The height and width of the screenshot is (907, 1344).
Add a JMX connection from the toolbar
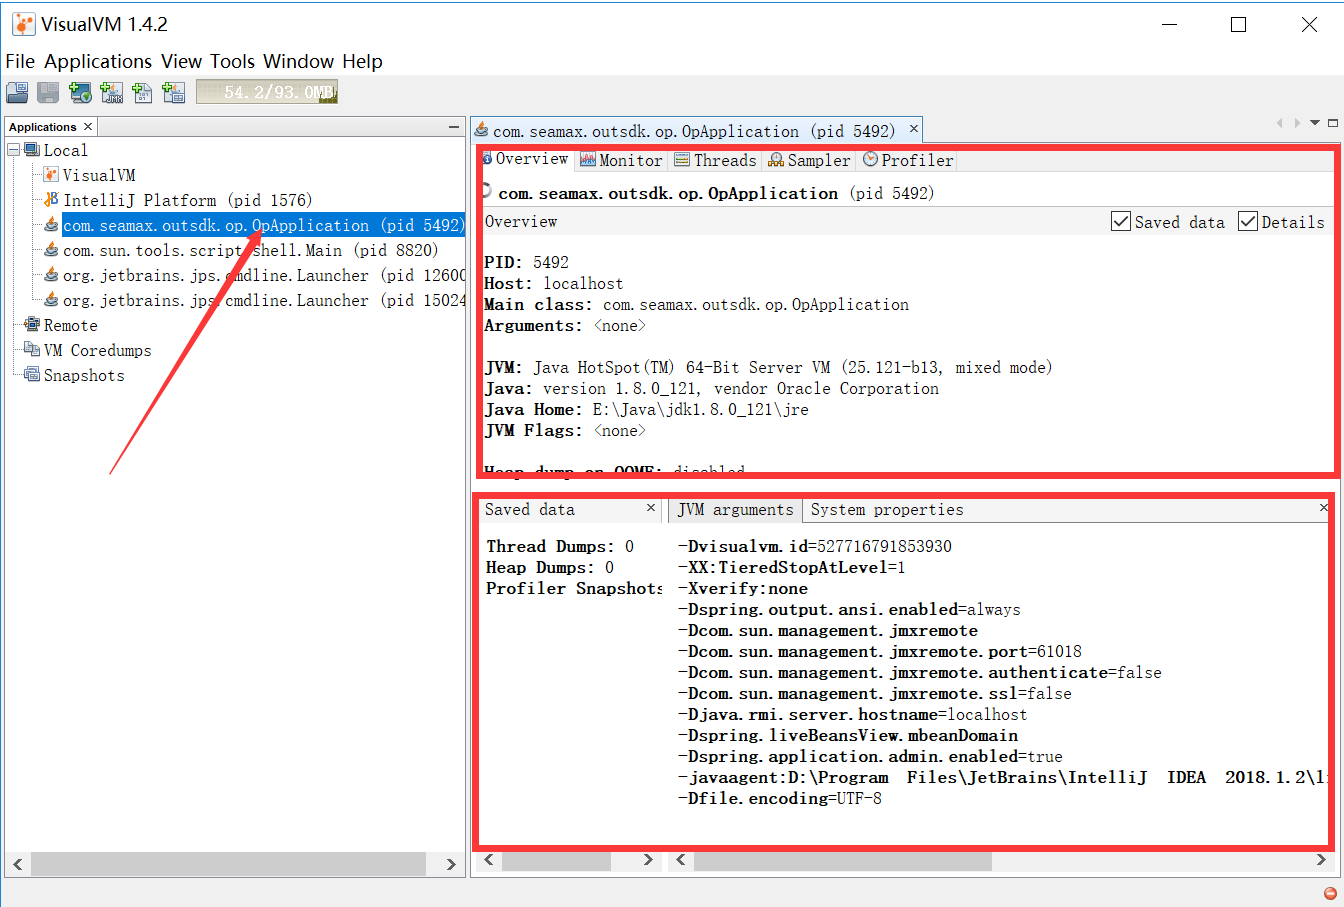click(x=112, y=92)
